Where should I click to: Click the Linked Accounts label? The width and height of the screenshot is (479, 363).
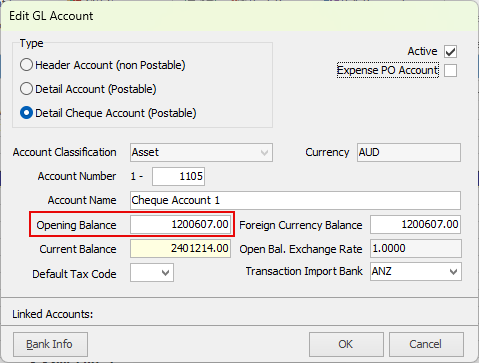tap(53, 314)
